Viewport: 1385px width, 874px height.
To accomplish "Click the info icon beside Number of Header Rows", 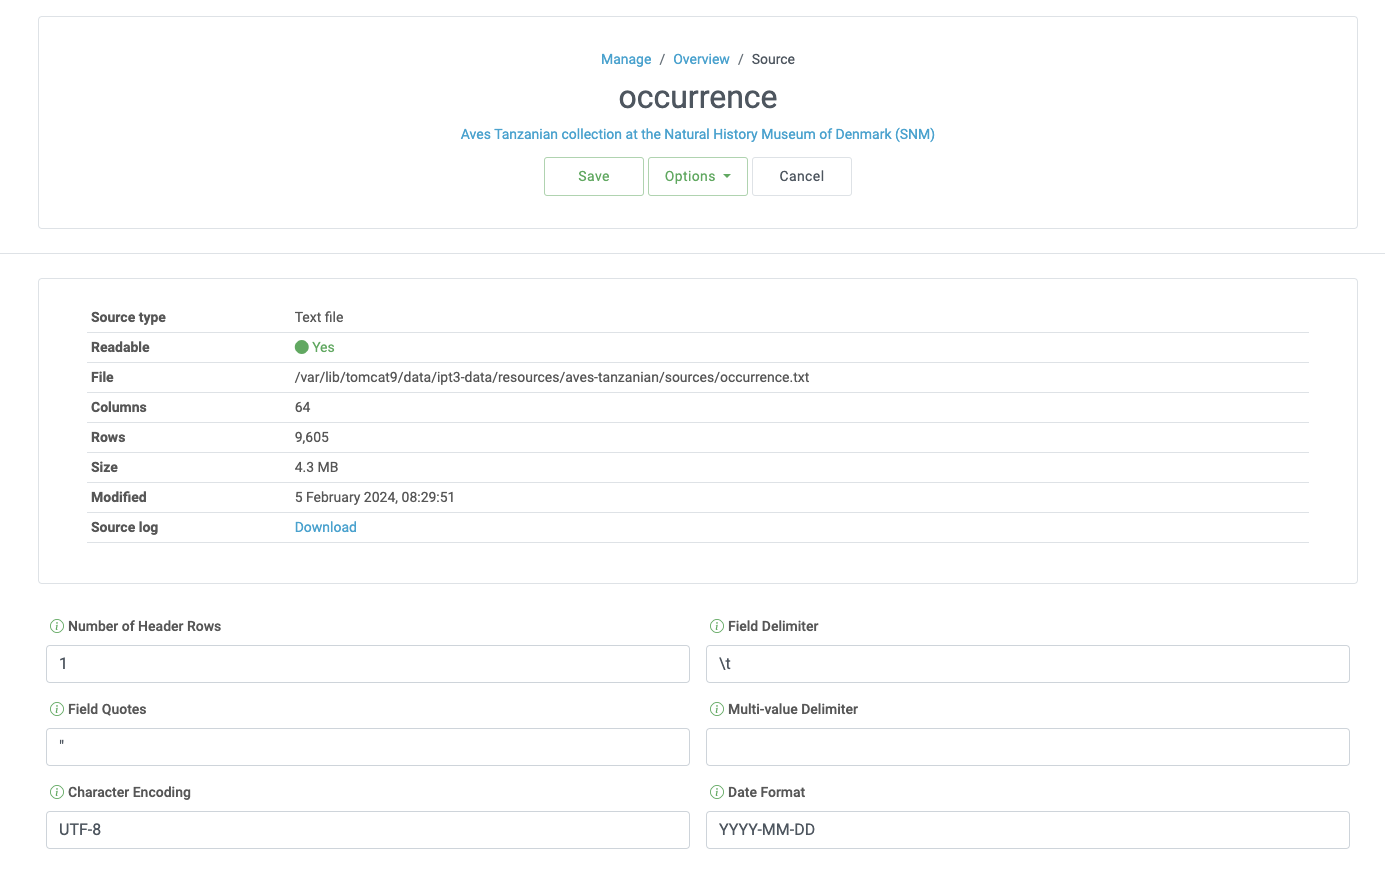I will (57, 626).
